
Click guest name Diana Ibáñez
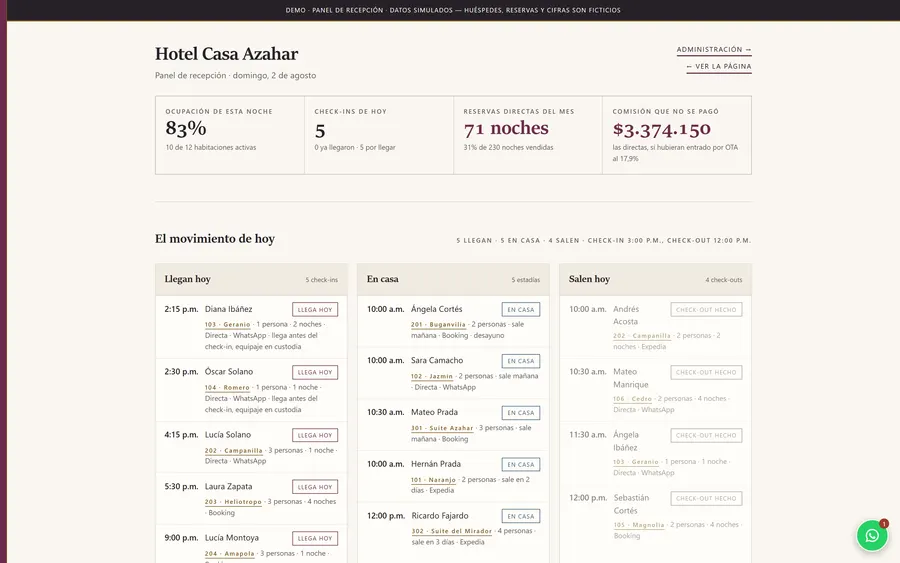228,309
